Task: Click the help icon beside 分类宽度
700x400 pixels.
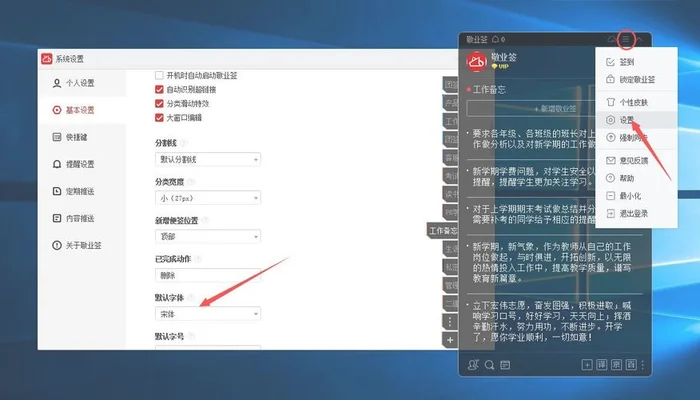Action: pos(191,182)
